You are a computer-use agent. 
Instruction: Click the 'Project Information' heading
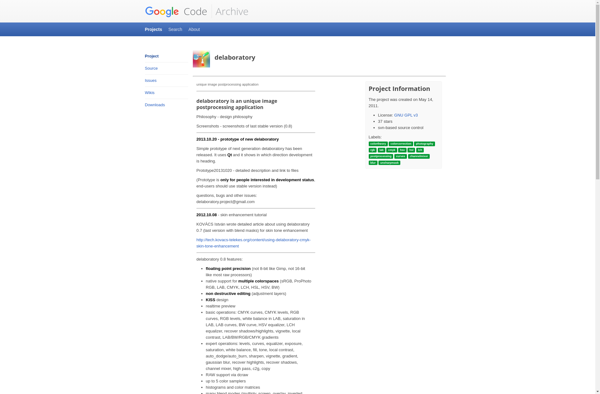(x=399, y=89)
